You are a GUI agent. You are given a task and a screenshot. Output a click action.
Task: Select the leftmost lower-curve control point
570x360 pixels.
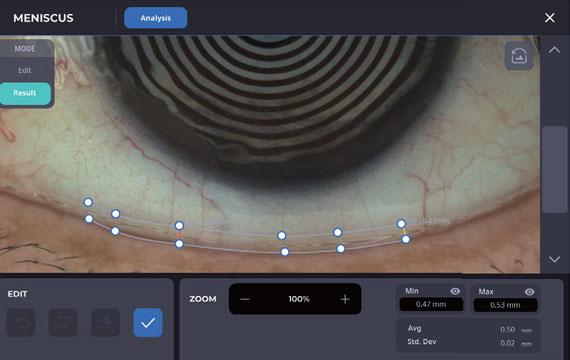[x=89, y=219]
